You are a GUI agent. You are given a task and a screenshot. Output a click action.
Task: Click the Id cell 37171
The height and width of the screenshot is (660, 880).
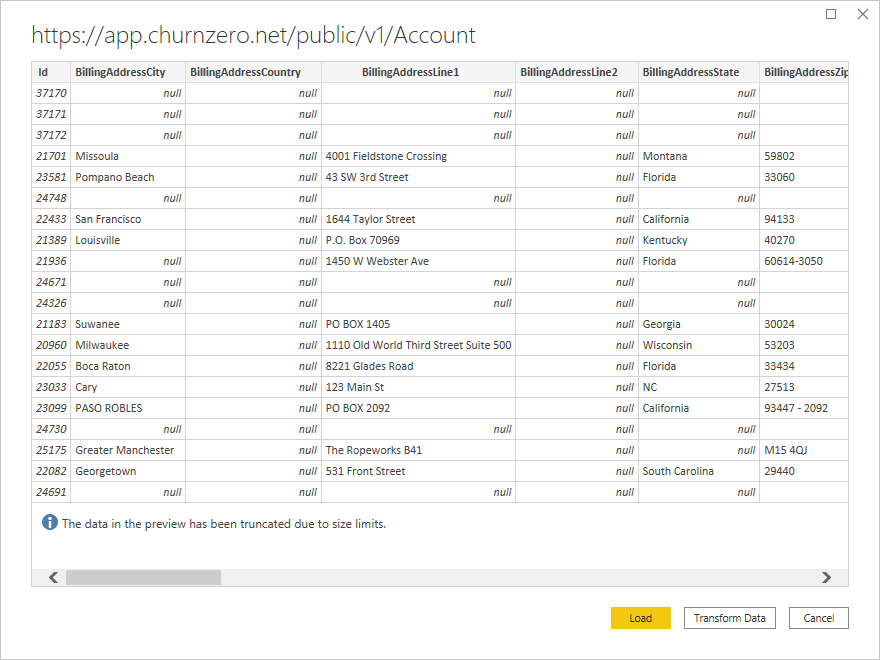coord(51,114)
